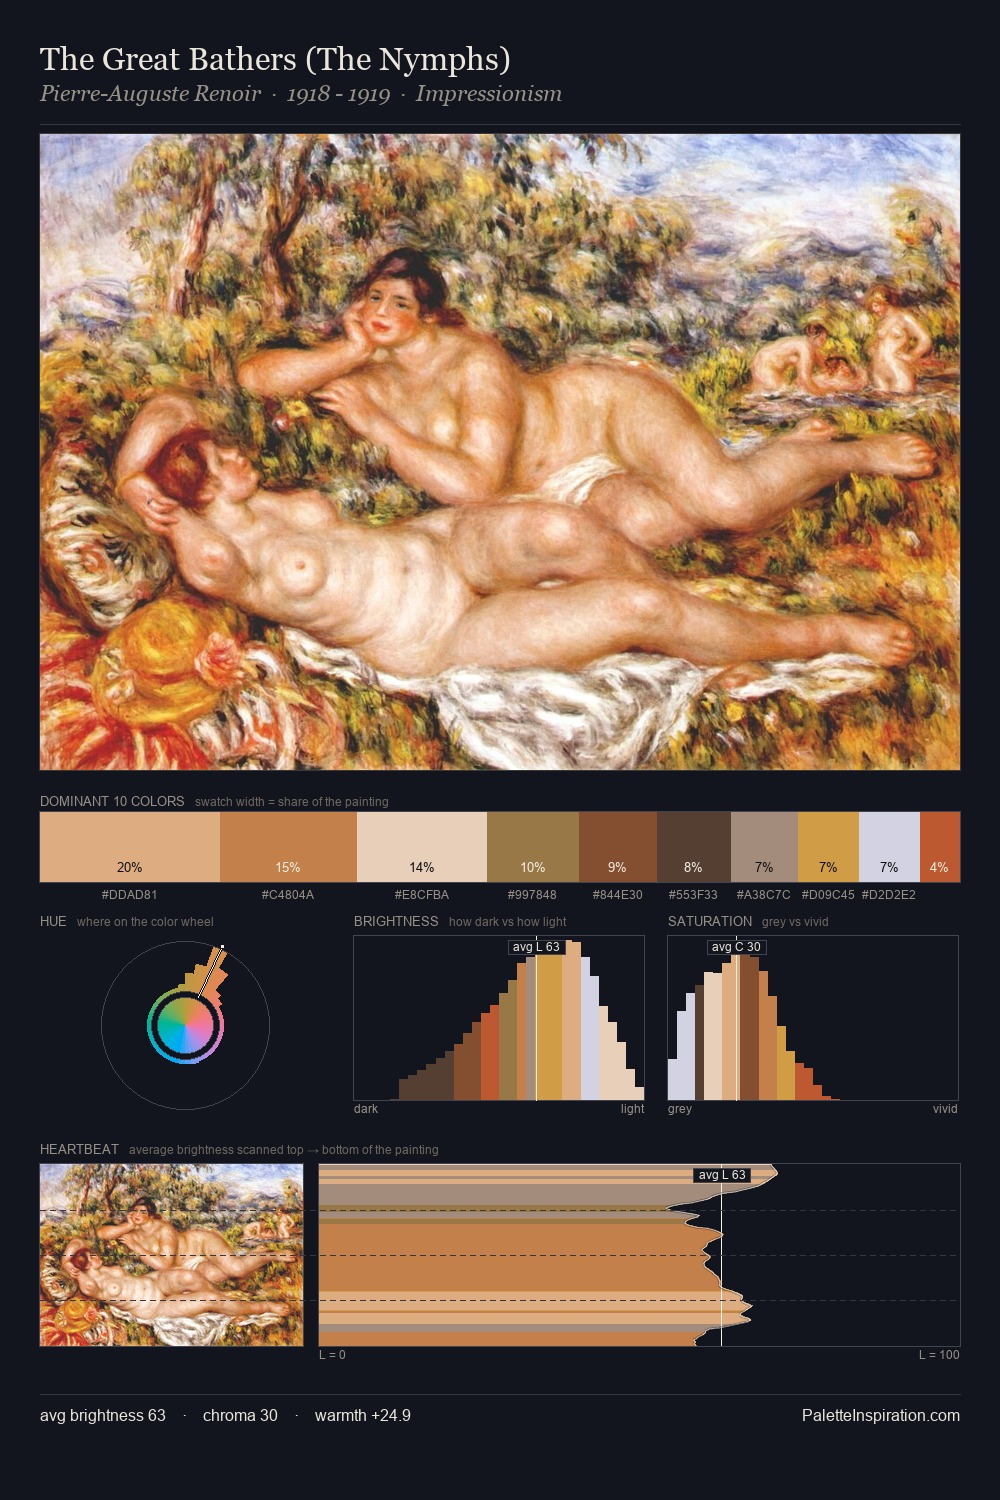Click the hex label #997848
This screenshot has width=1000, height=1500.
532,895
